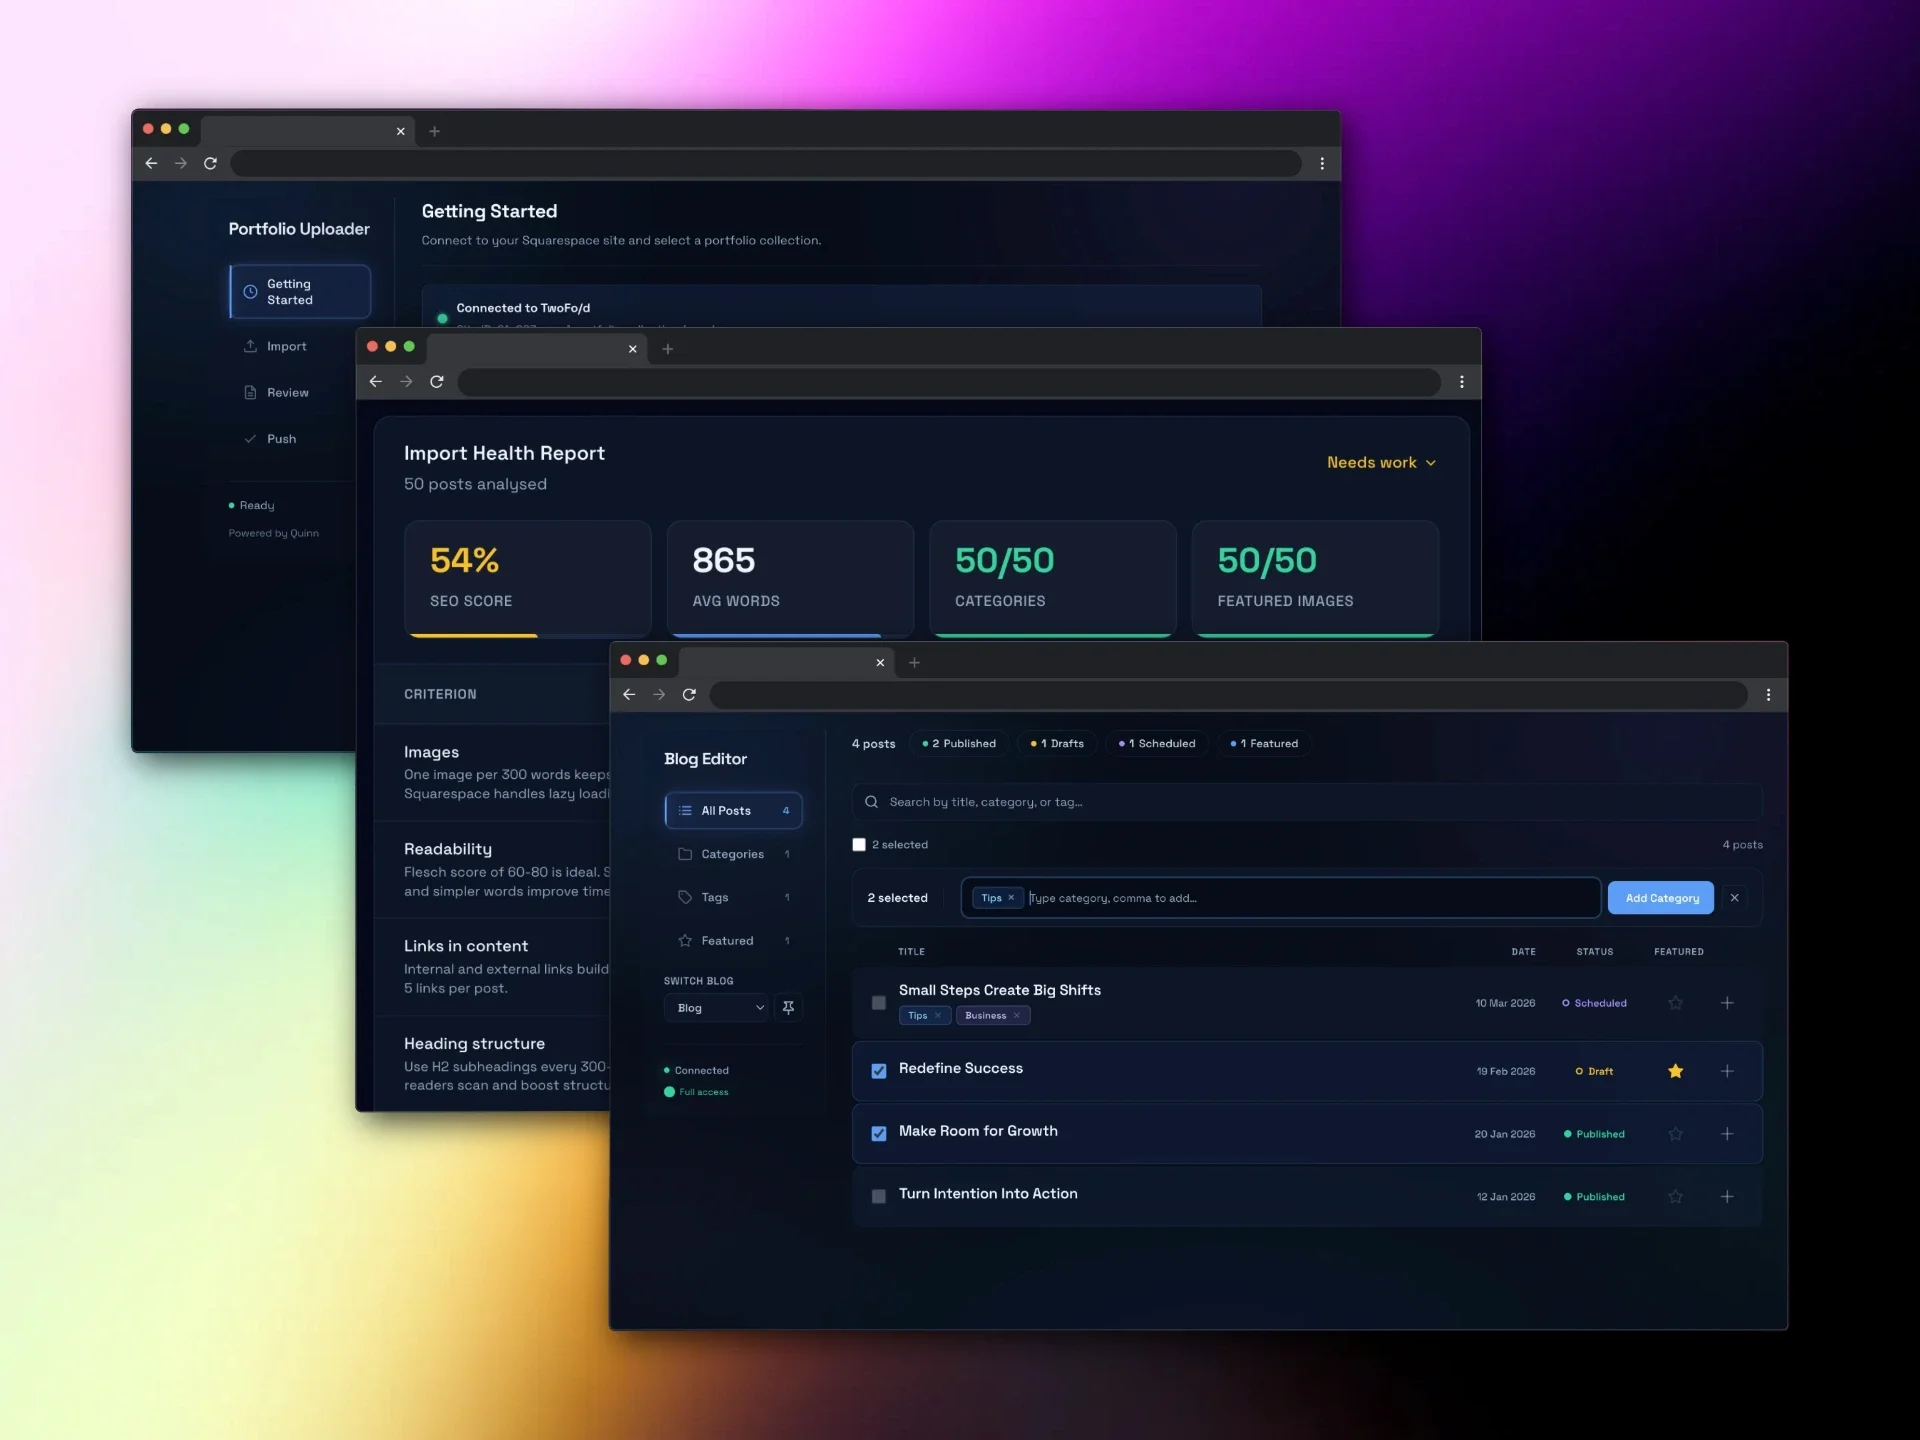Open a new tab in the Health Report window

(667, 348)
